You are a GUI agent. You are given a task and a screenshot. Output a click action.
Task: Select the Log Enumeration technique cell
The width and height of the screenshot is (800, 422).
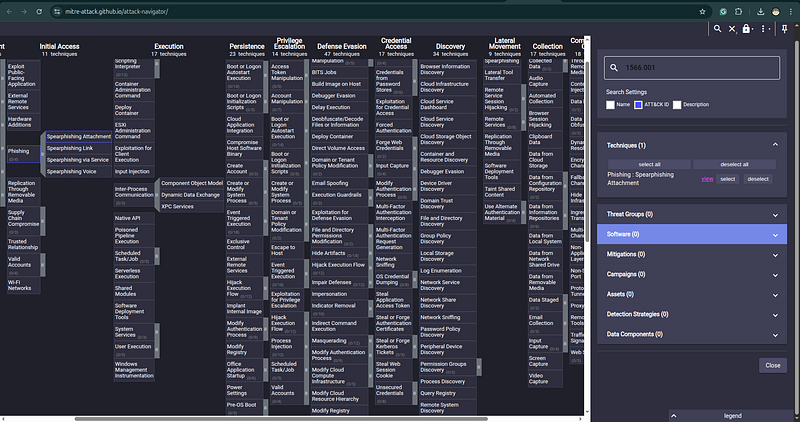447,271
